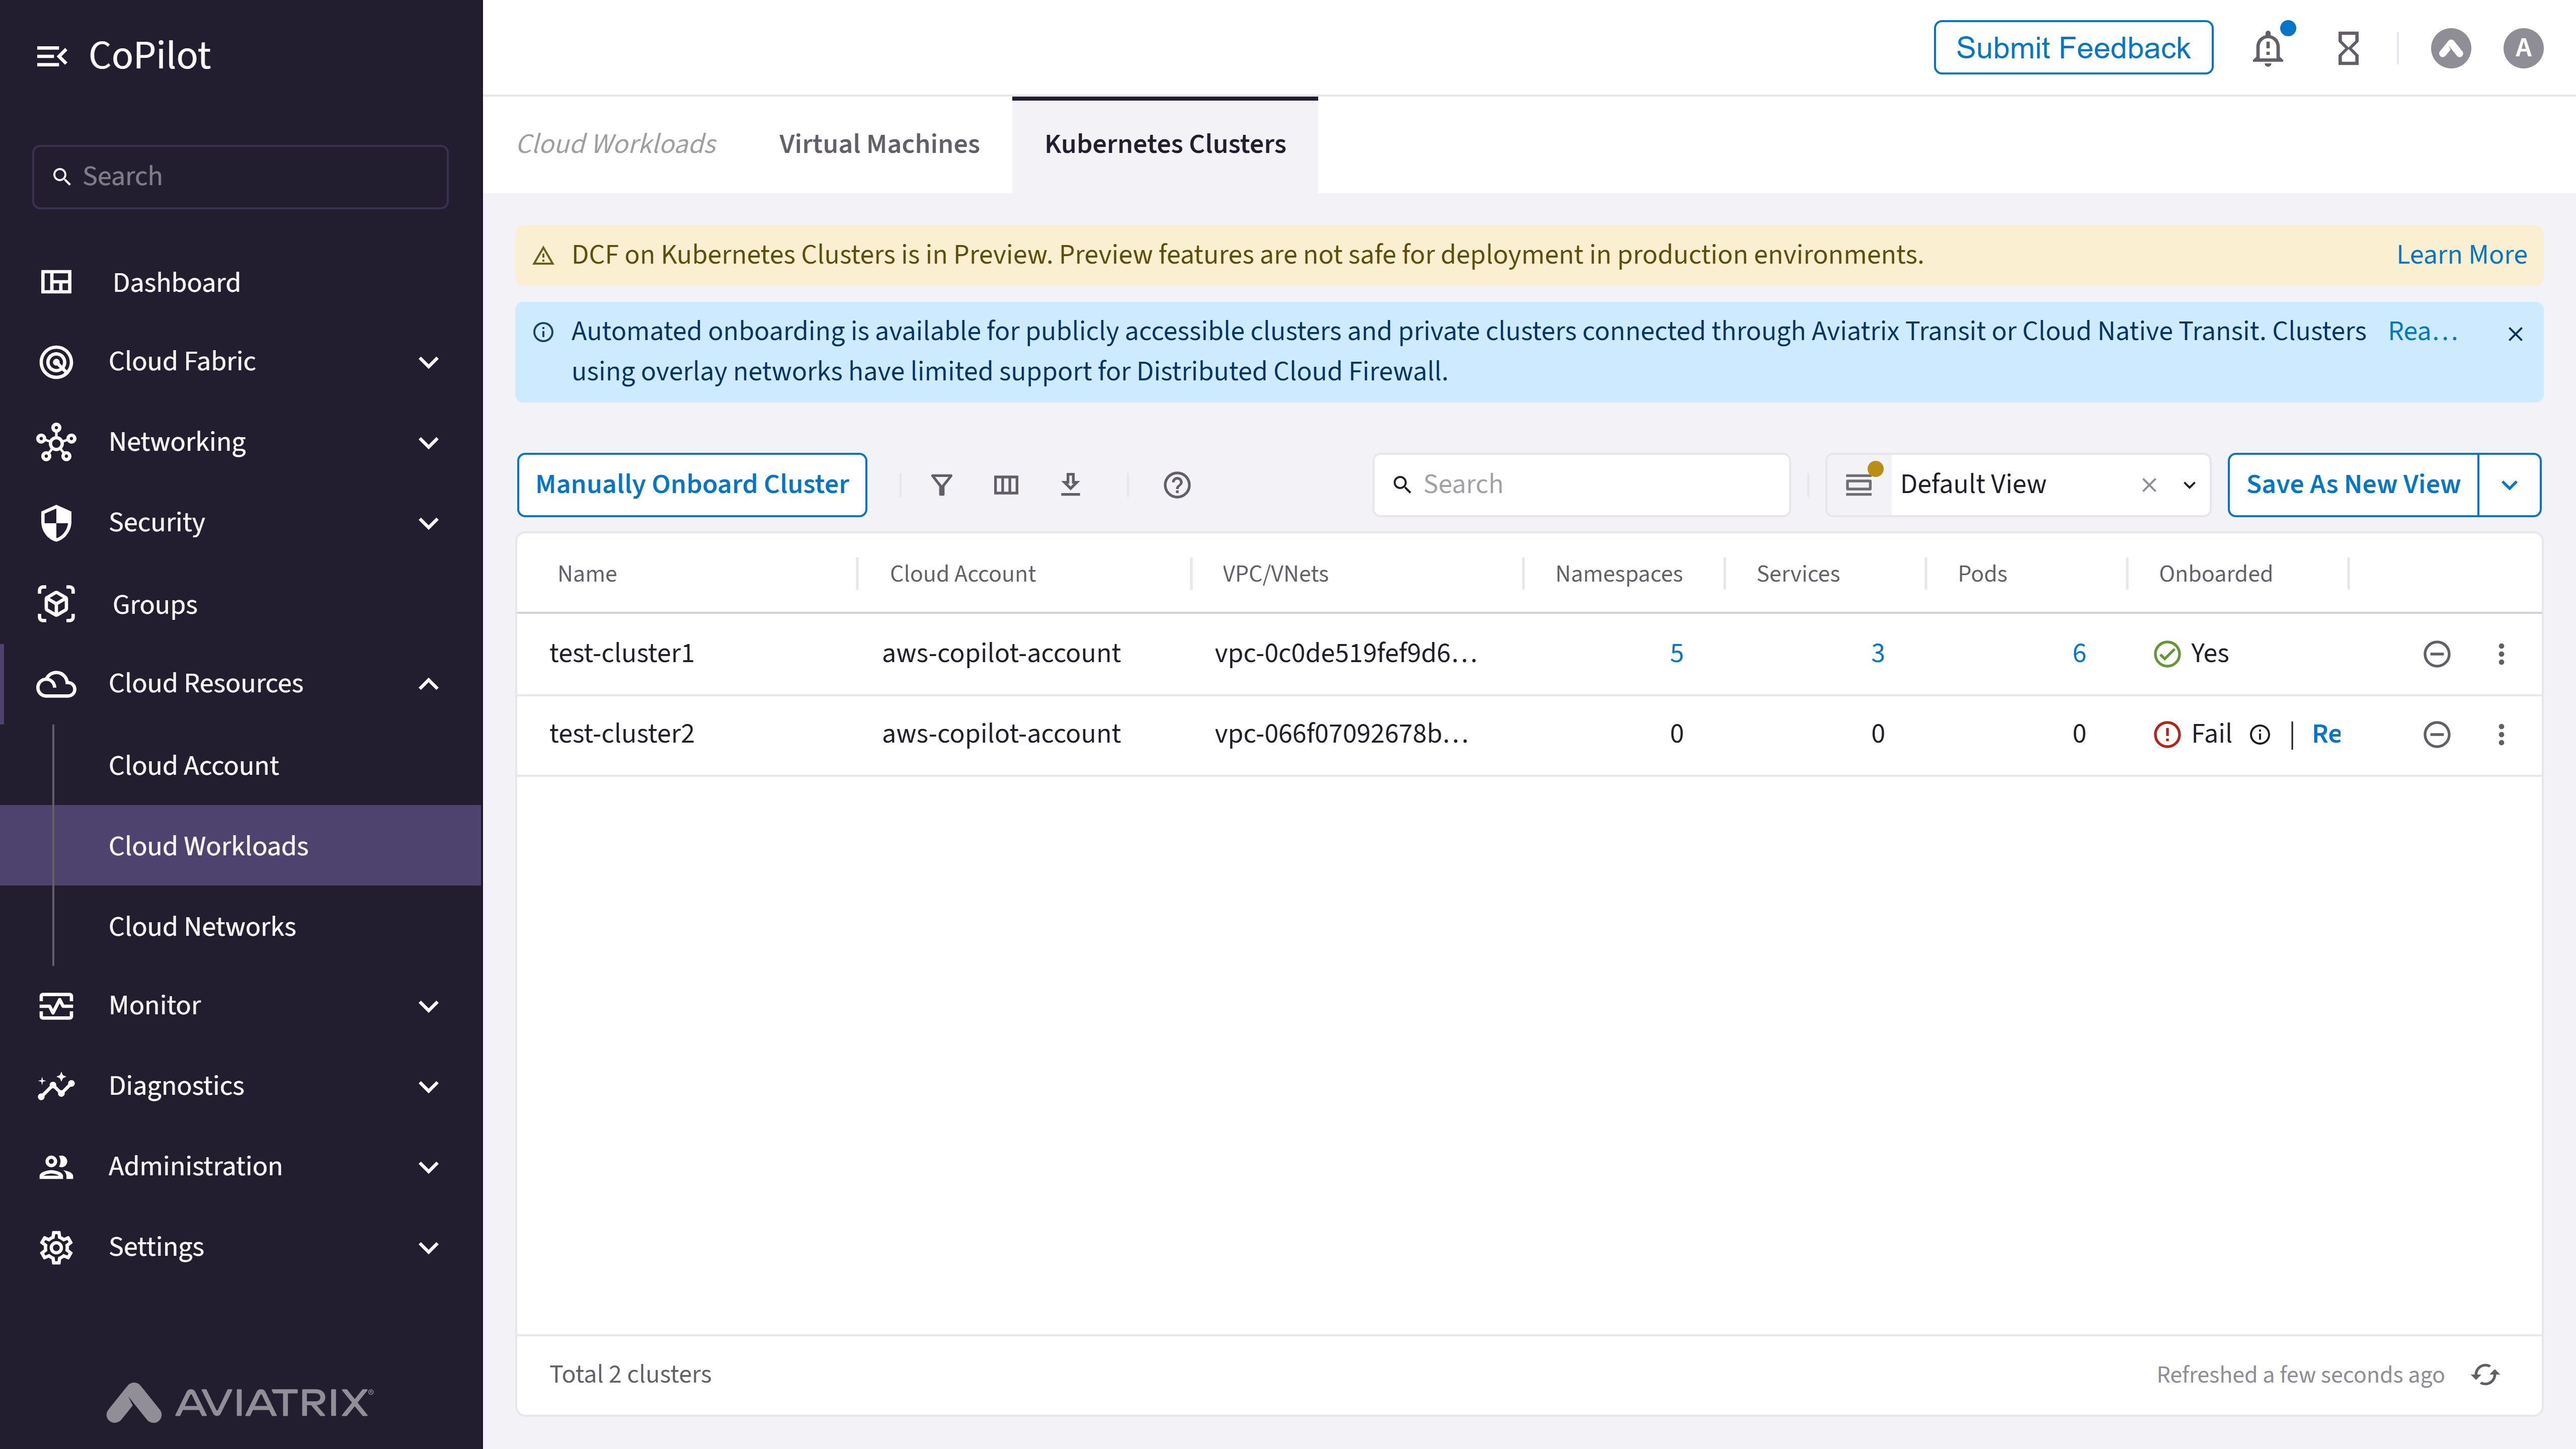Viewport: 2576px width, 1449px height.
Task: Click the saved views list icon
Action: tap(1859, 485)
